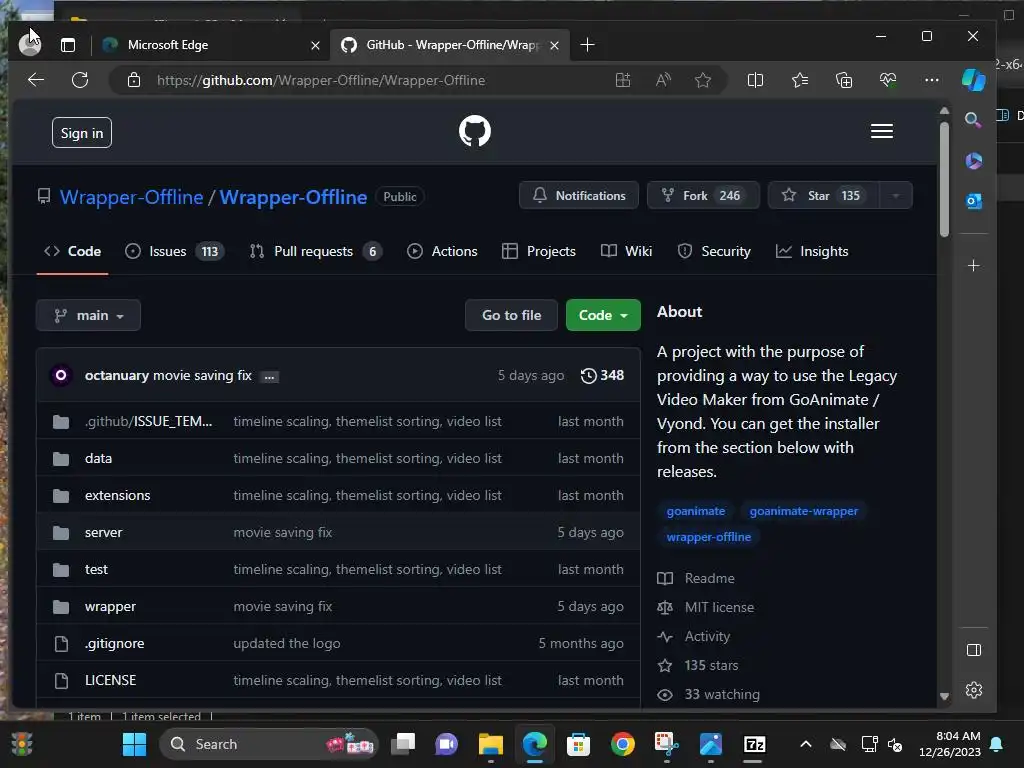Click the page vertical scrollbar thumb
1024x768 pixels.
click(x=944, y=178)
